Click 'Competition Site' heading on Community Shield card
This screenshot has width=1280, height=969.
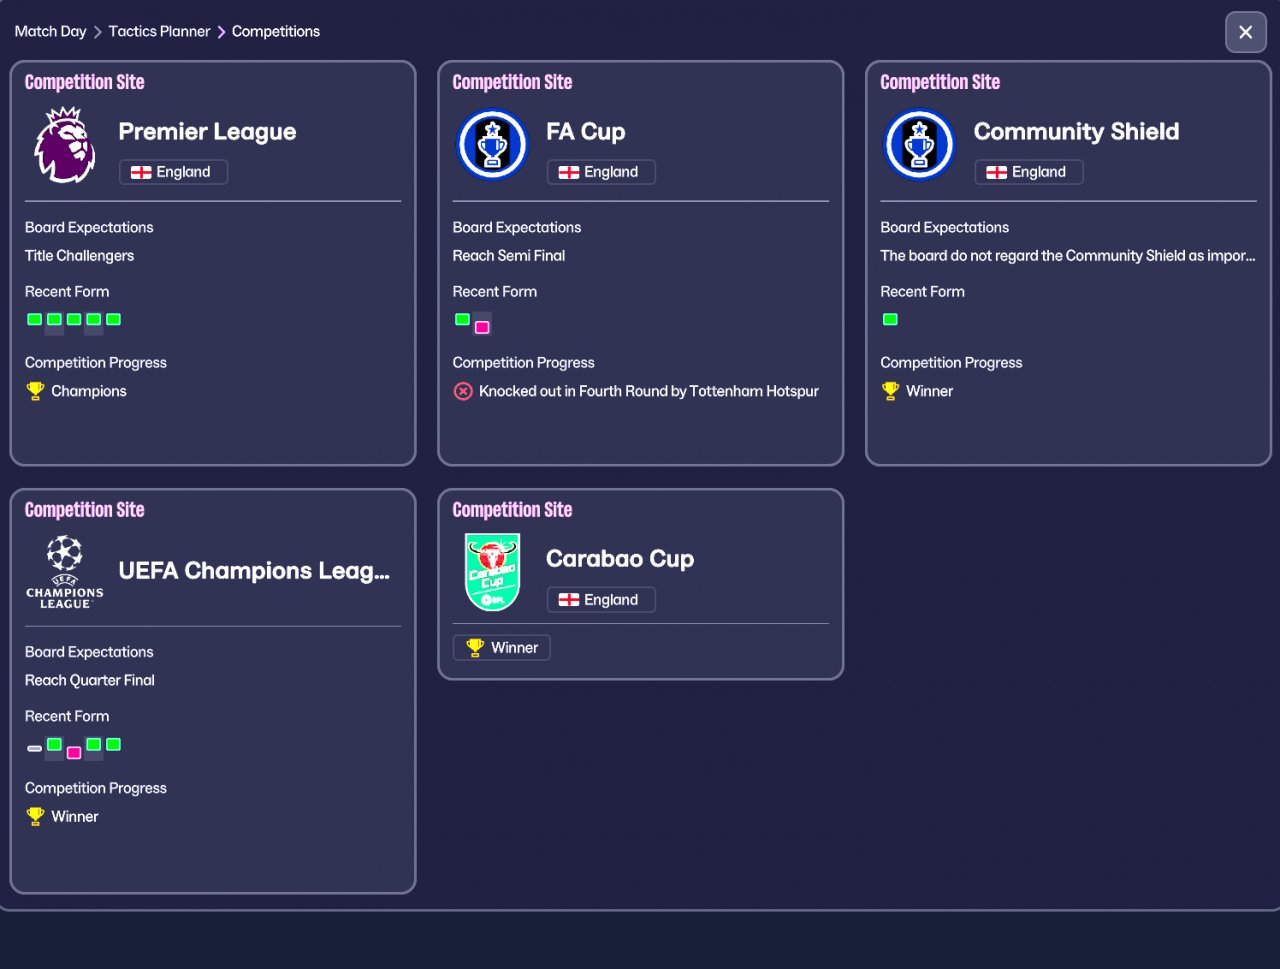[940, 82]
